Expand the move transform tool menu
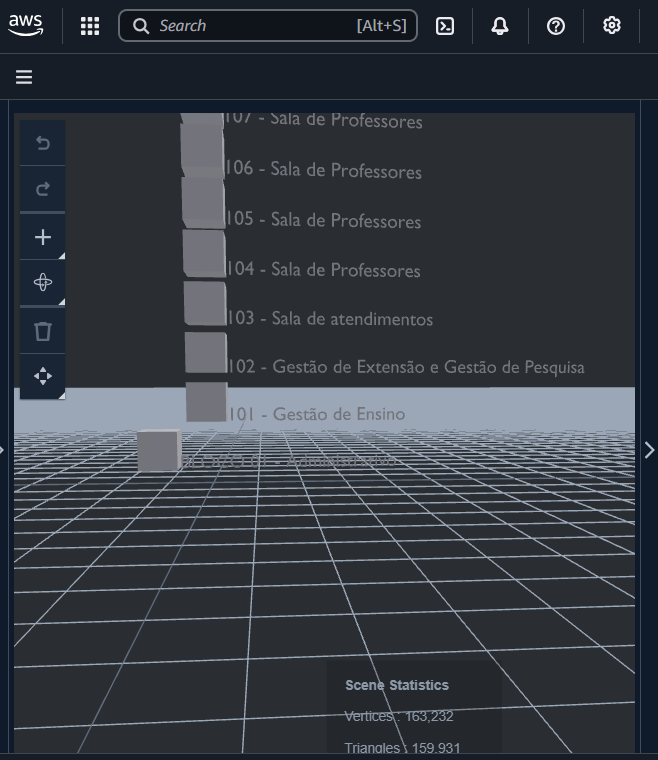This screenshot has height=760, width=658. pyautogui.click(x=43, y=376)
